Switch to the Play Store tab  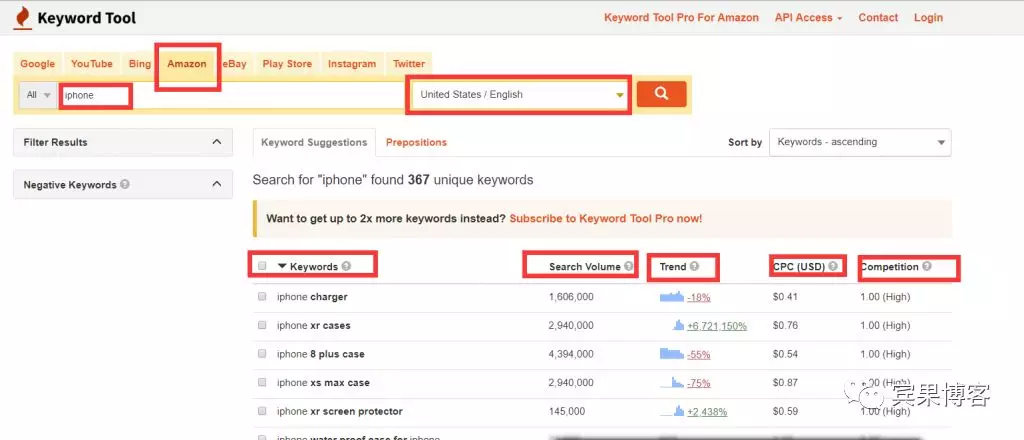tap(287, 63)
